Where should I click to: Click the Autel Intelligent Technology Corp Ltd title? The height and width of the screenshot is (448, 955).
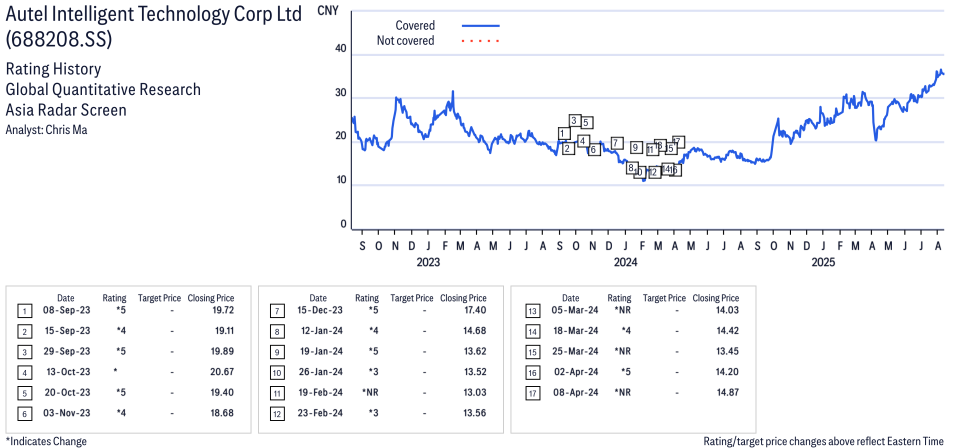pyautogui.click(x=153, y=15)
